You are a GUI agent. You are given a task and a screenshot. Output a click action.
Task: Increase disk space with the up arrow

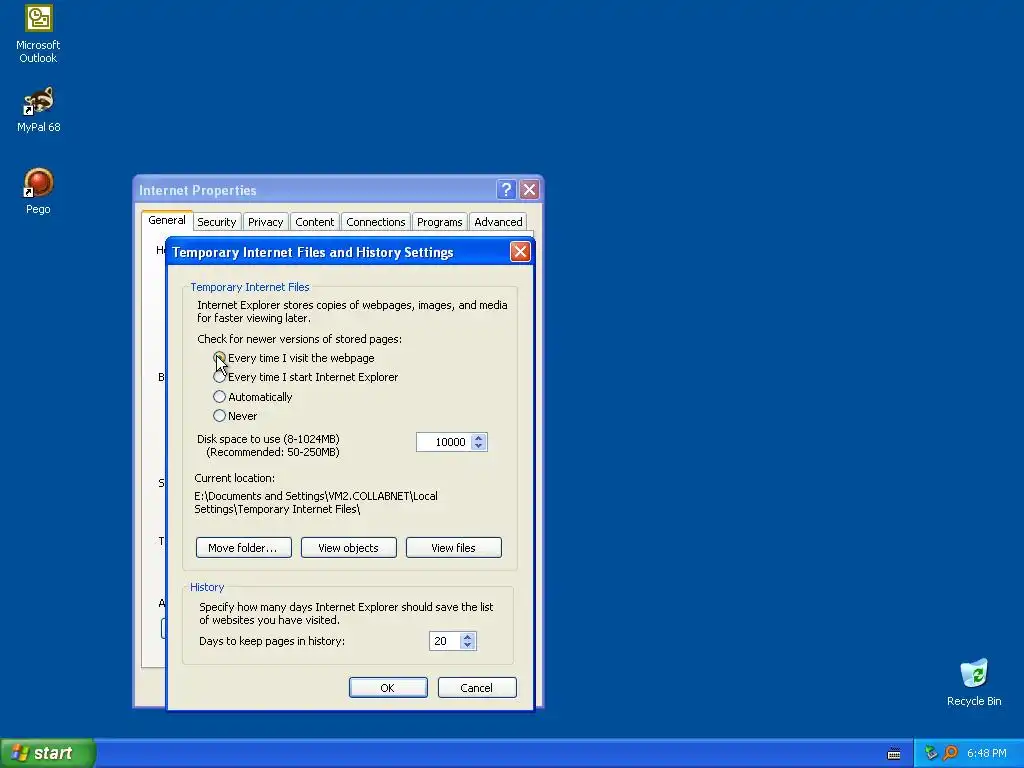click(x=479, y=438)
